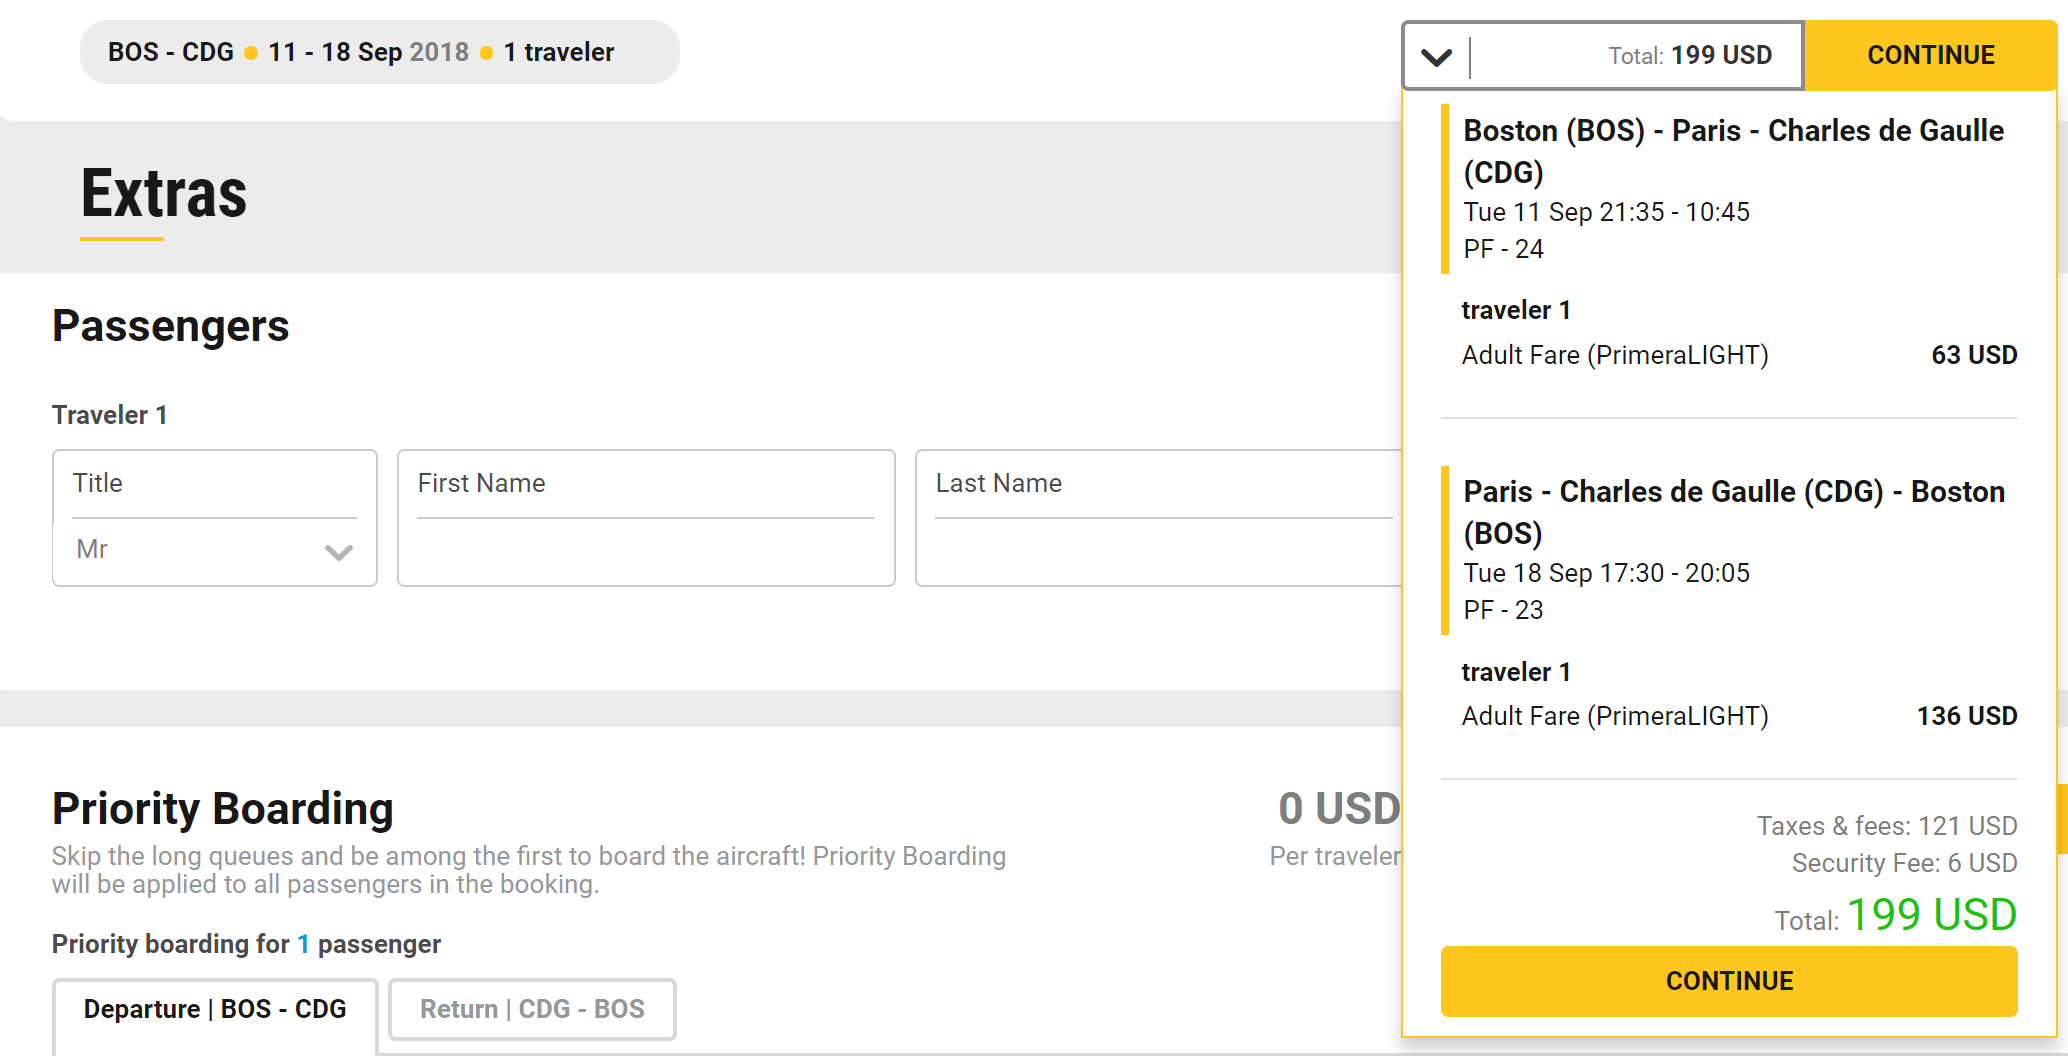Click the Priority Boarding heading
This screenshot has height=1056, width=2068.
(222, 808)
